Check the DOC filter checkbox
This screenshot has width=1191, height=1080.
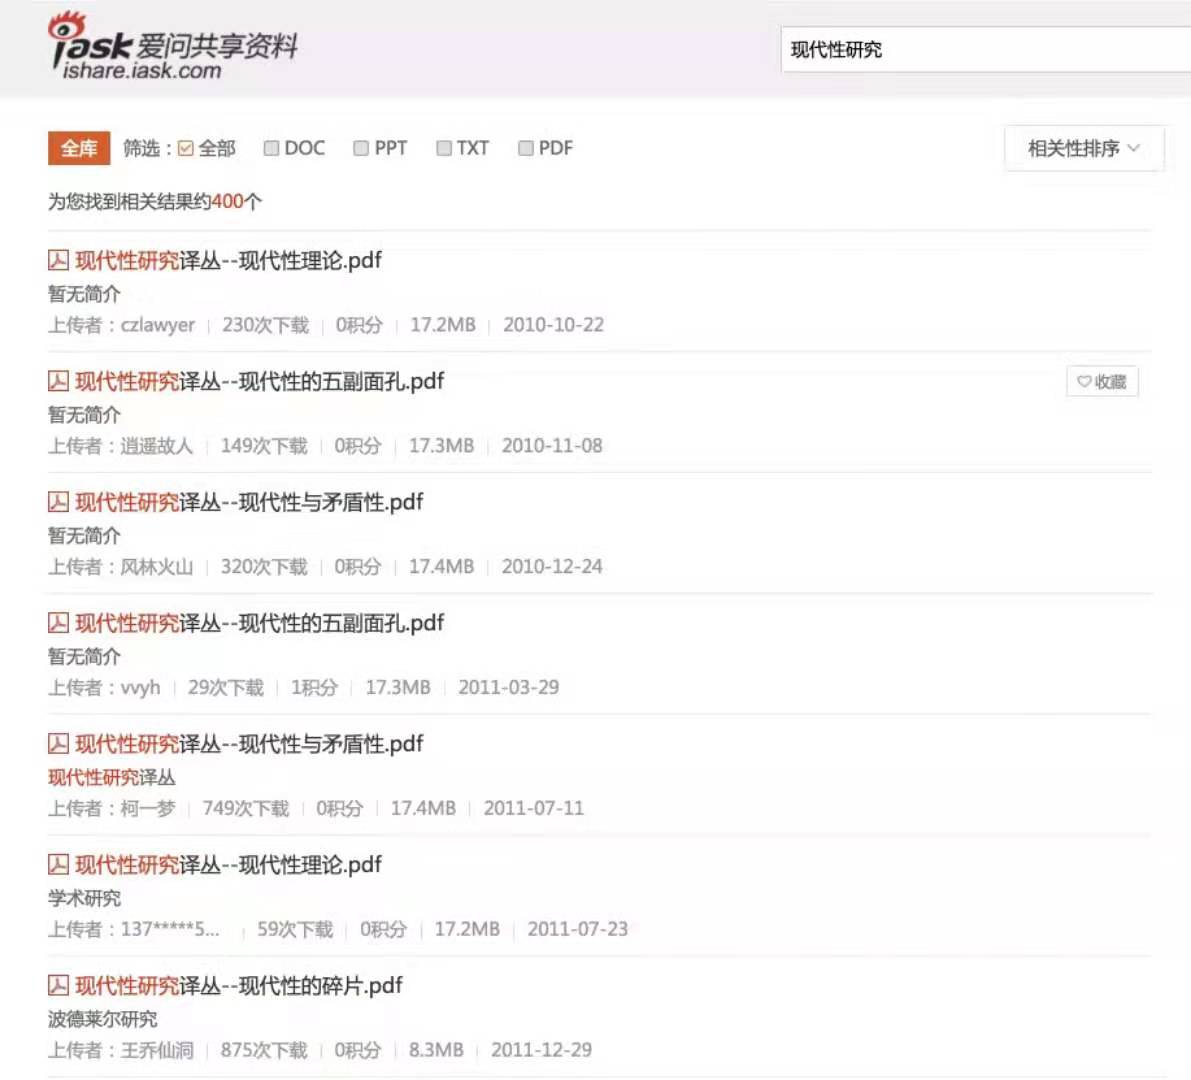coord(270,148)
